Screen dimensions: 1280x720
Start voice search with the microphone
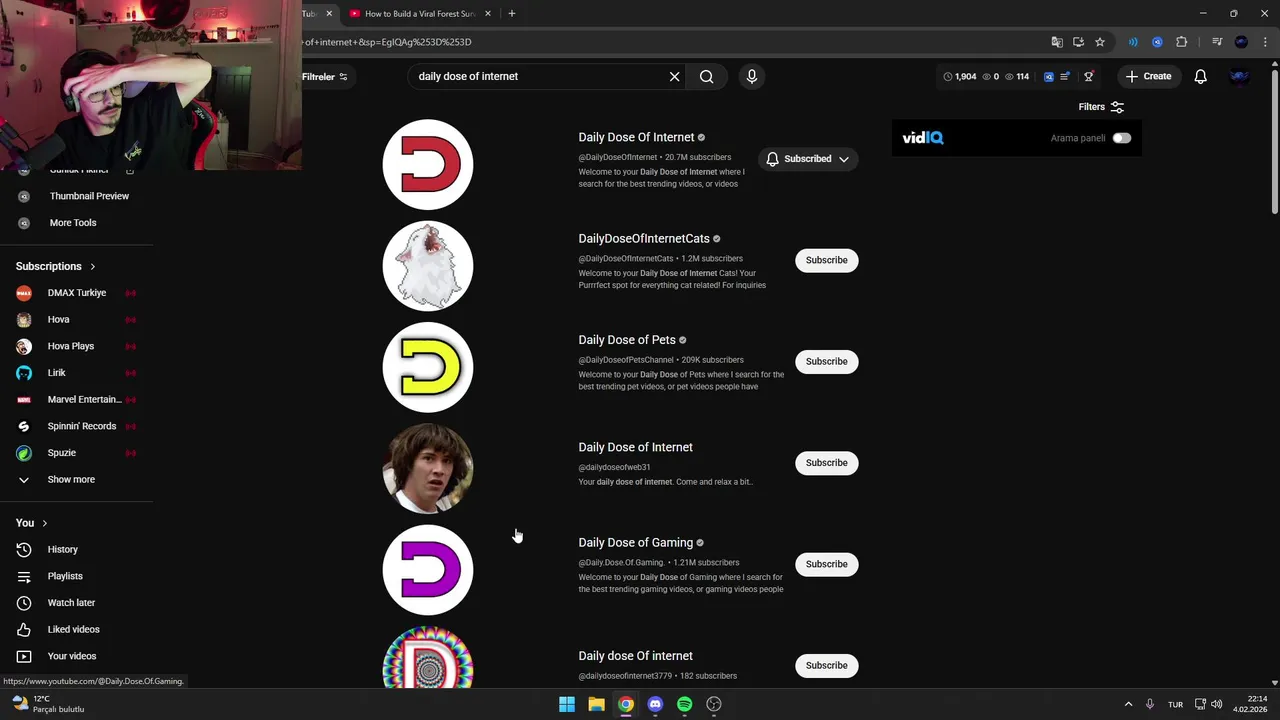click(x=752, y=76)
